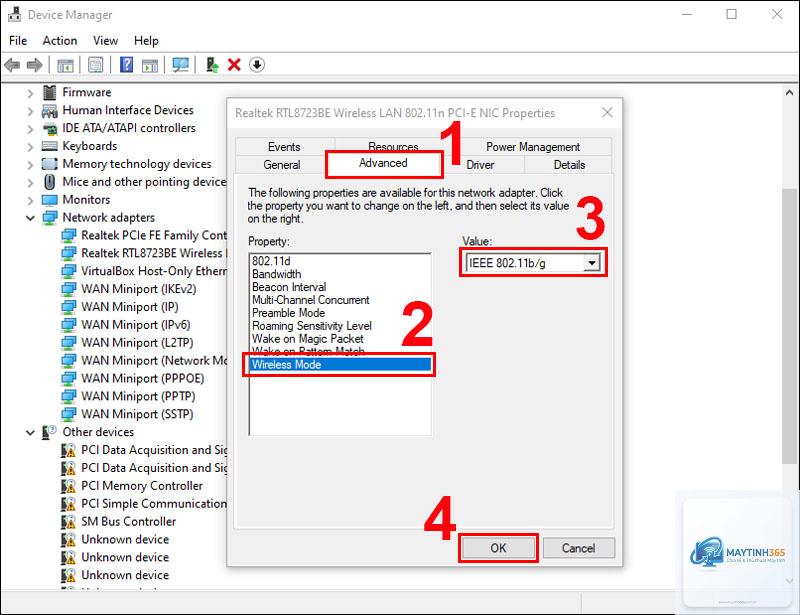Viewport: 800px width, 615px height.
Task: Click the scroll up arrow of device tree
Action: tap(789, 93)
